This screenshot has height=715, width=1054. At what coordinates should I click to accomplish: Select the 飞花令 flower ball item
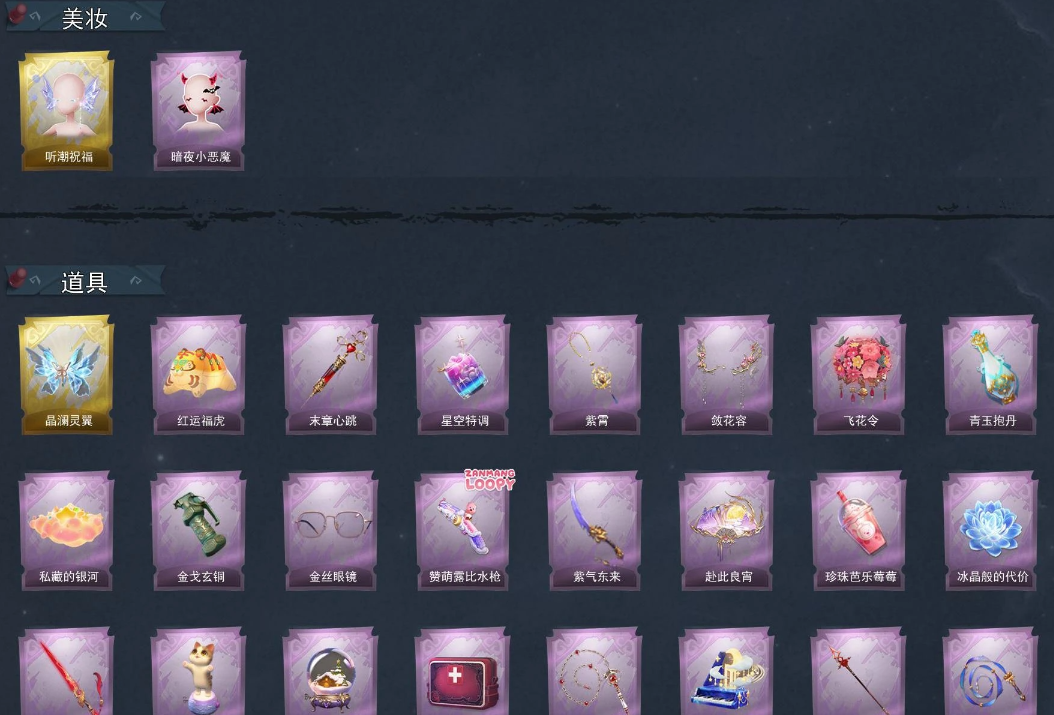coord(858,375)
